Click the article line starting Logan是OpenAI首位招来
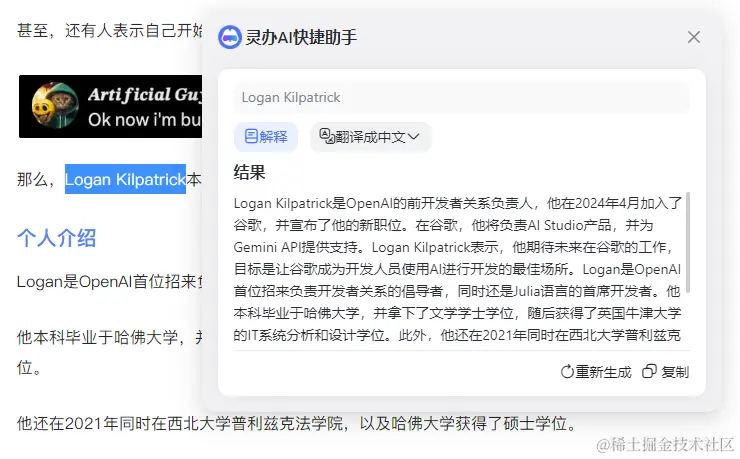740x459 pixels. coord(109,282)
